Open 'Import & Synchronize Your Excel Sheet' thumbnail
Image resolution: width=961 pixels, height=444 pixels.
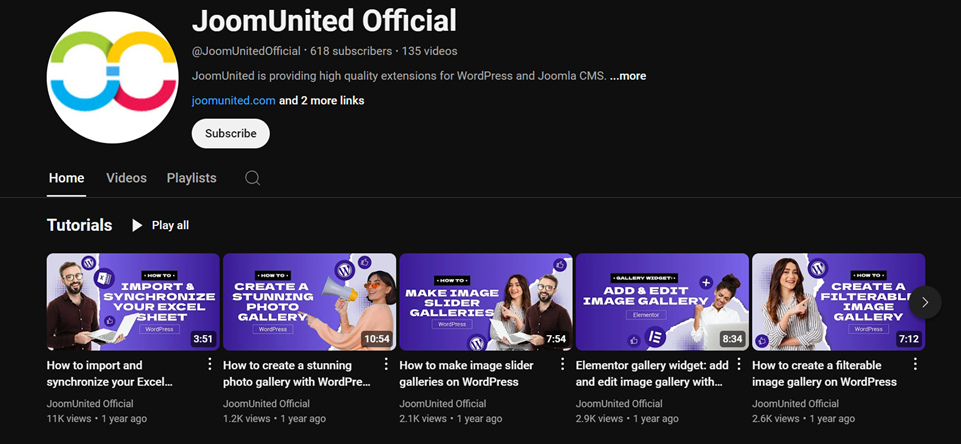pos(132,301)
